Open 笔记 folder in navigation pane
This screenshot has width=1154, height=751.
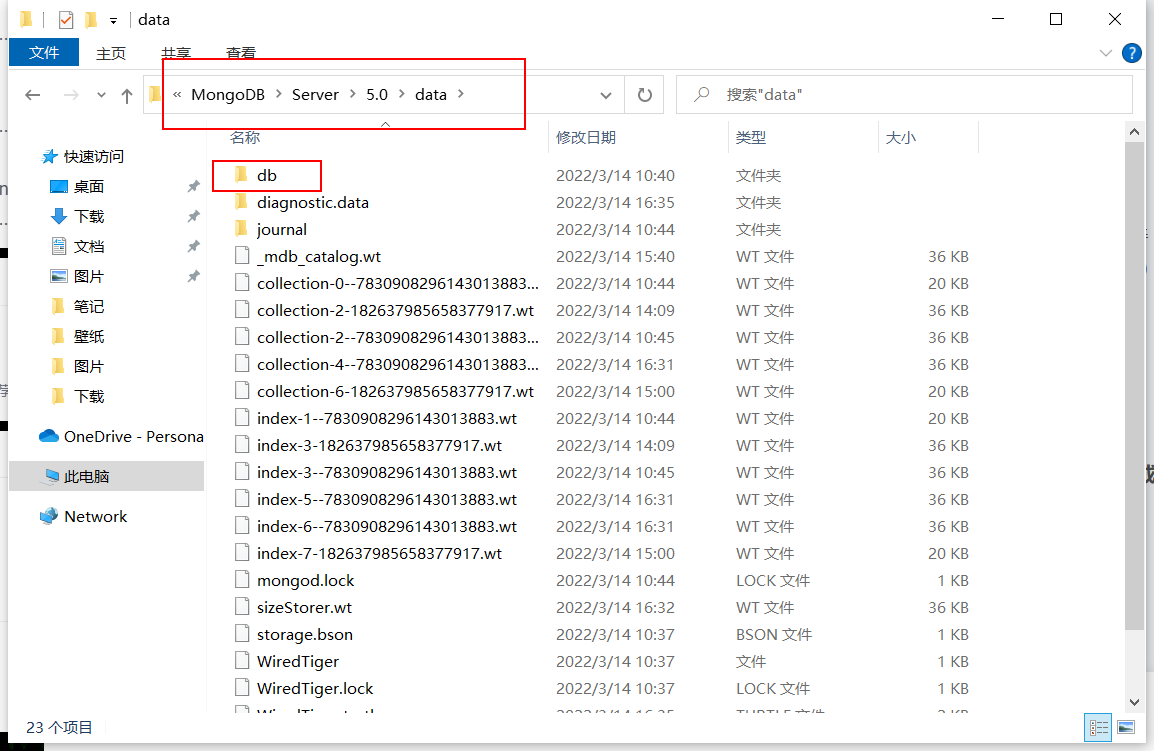click(x=89, y=306)
